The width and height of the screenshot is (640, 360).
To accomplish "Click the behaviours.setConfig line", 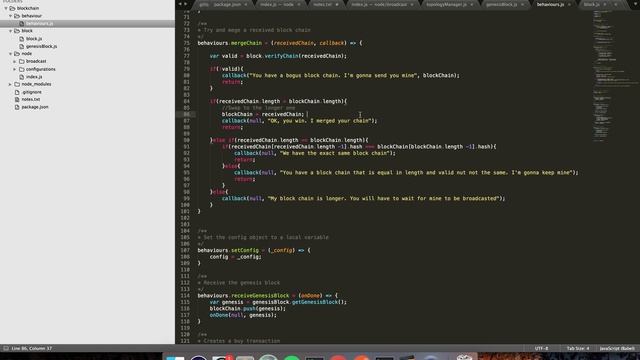I will pyautogui.click(x=254, y=250).
